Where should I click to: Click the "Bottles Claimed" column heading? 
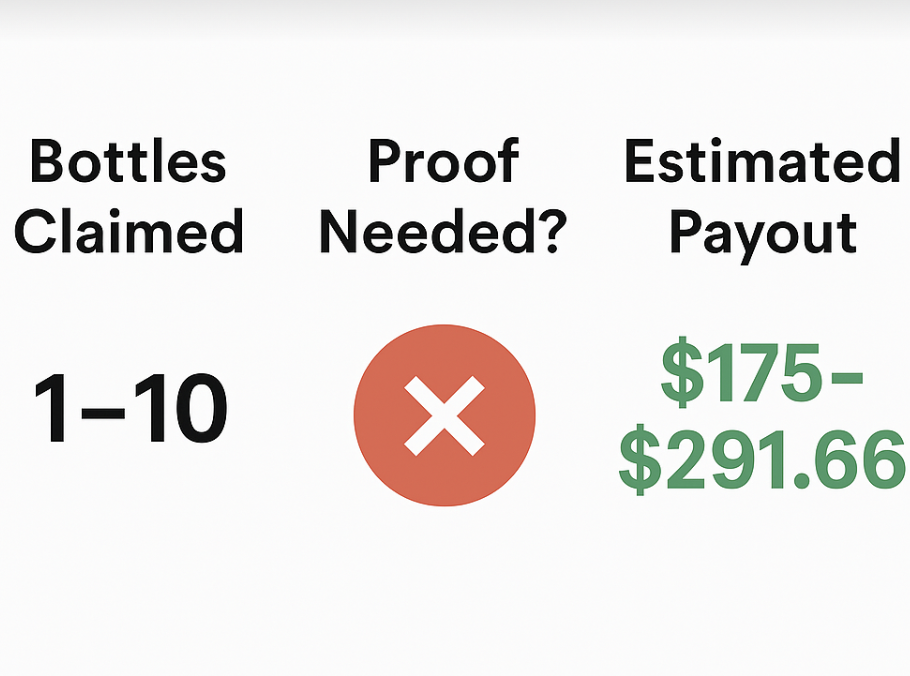[x=128, y=197]
